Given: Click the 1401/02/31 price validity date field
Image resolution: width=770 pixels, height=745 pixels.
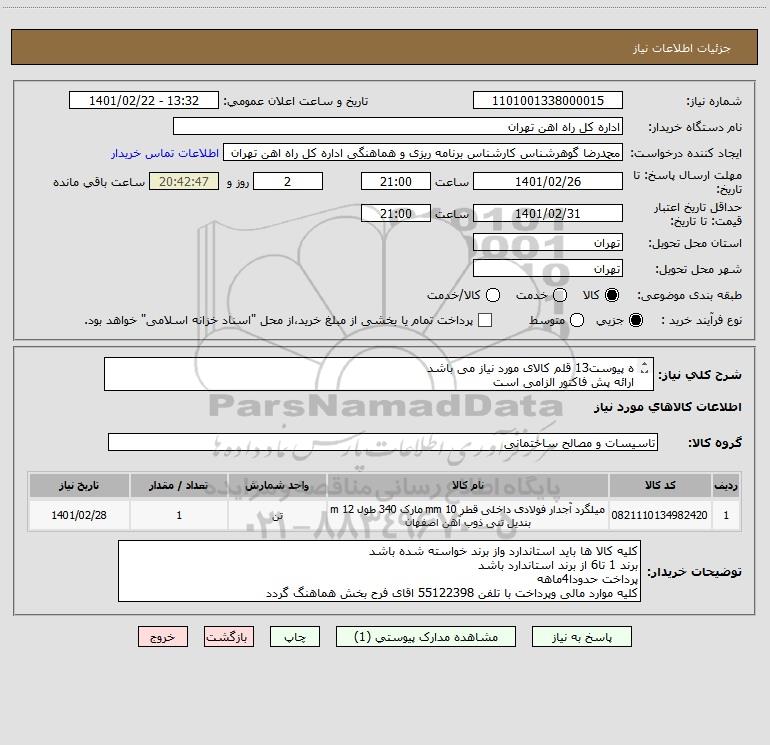Looking at the screenshot, I should 548,213.
